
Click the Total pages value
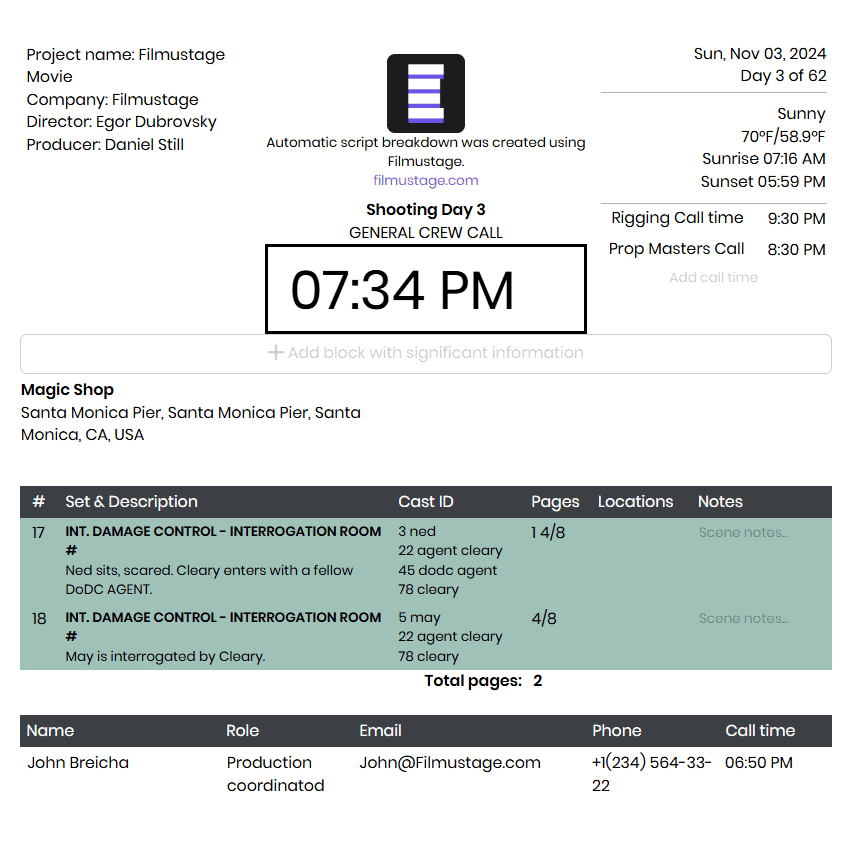(x=537, y=680)
